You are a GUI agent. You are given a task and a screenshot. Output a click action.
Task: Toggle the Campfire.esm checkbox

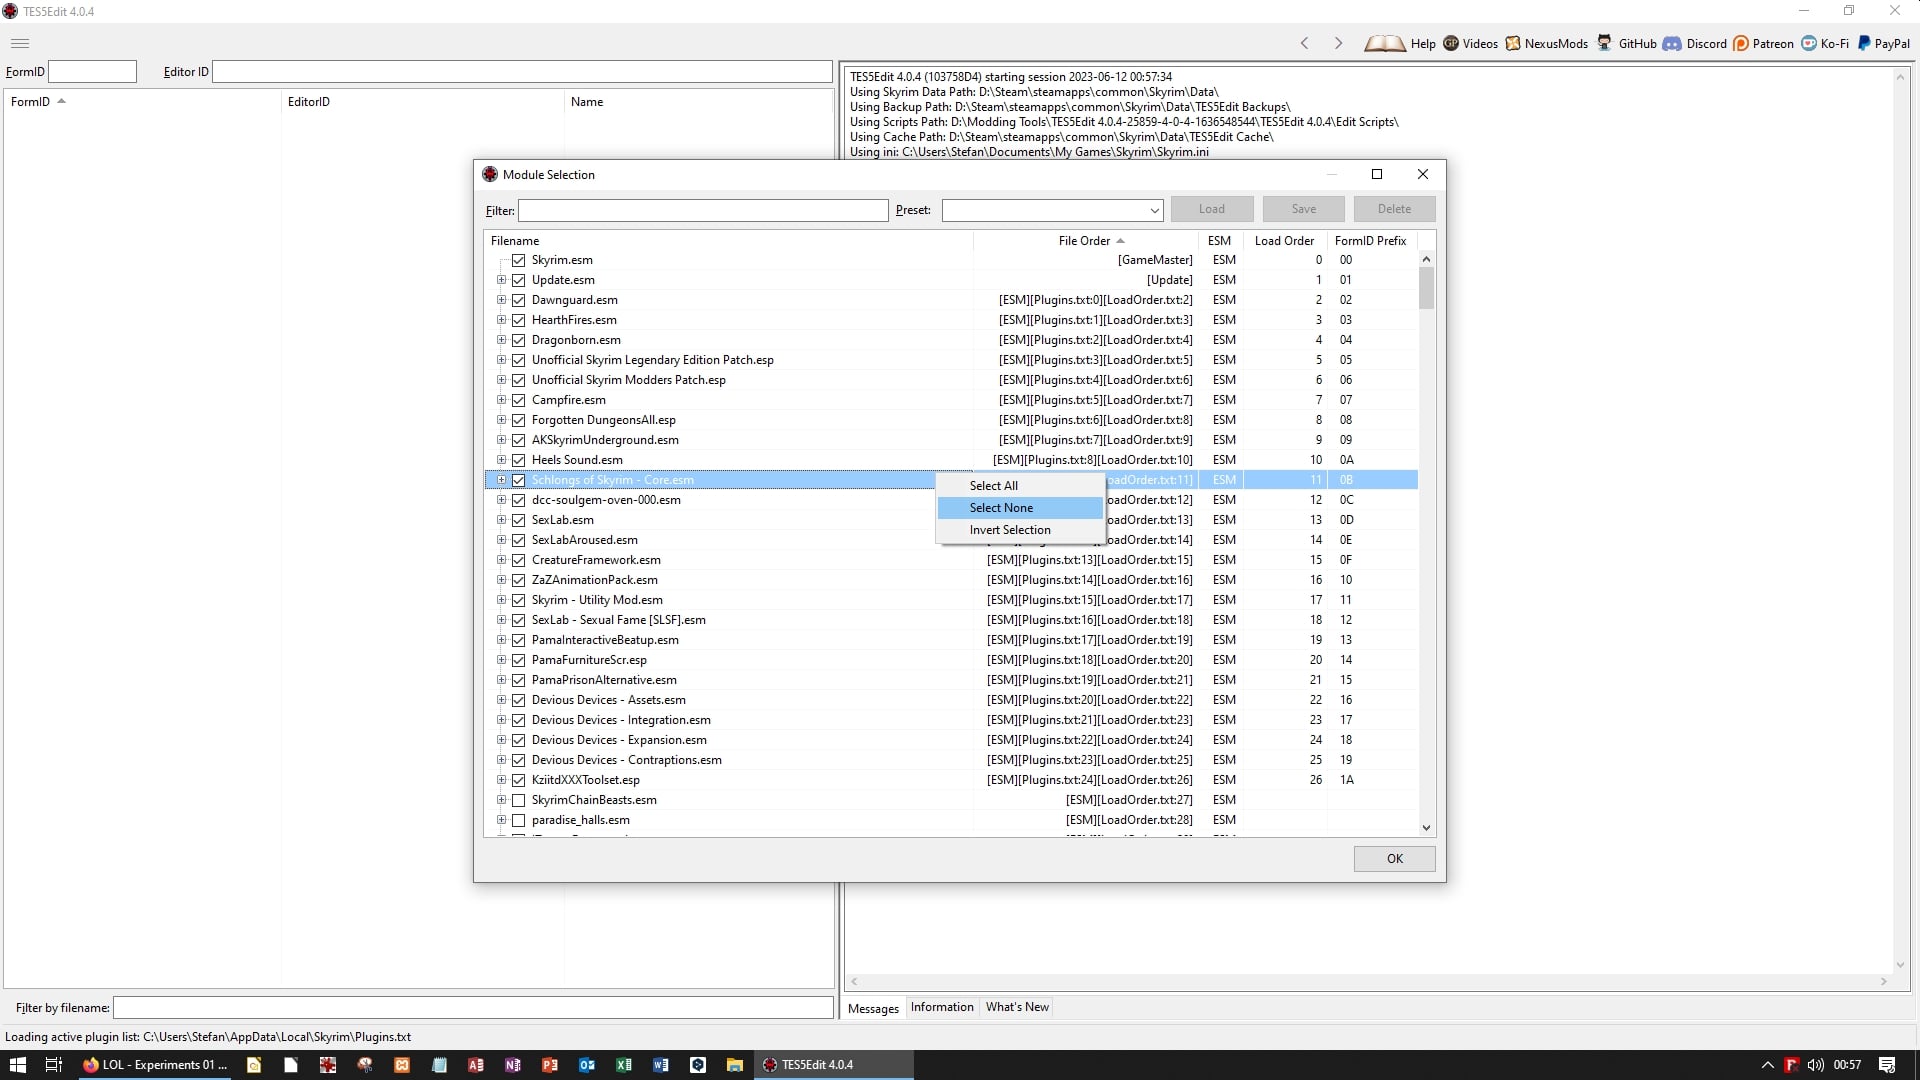tap(518, 400)
